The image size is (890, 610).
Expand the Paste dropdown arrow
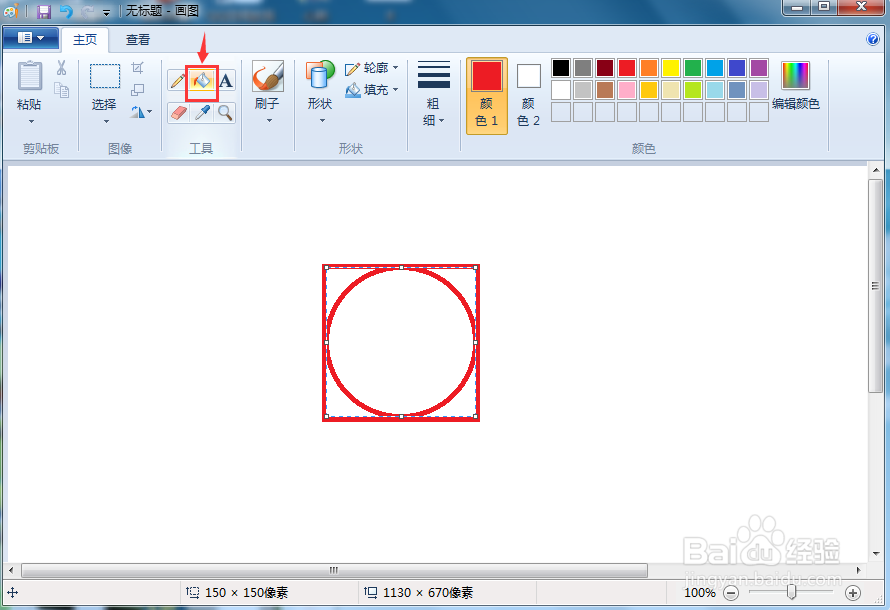coord(31,121)
